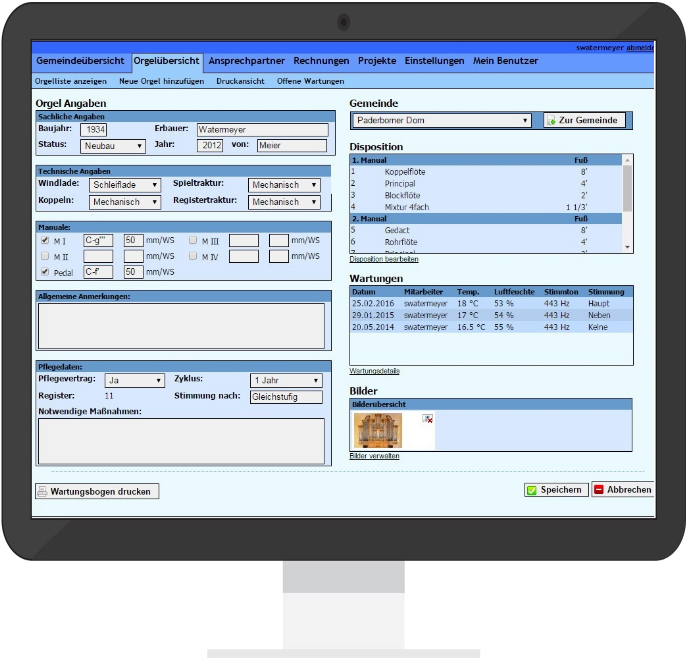Click the printer icon on Wartungsbogen drucken
This screenshot has width=689, height=659.
coord(43,492)
